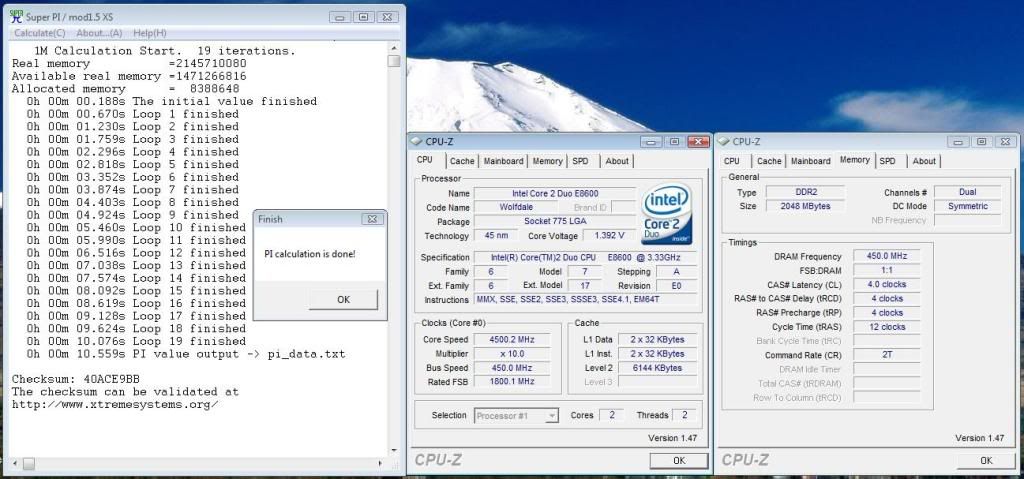1024x479 pixels.
Task: Switch to the Cache tab in the processor CPU-Z window
Action: [462, 161]
